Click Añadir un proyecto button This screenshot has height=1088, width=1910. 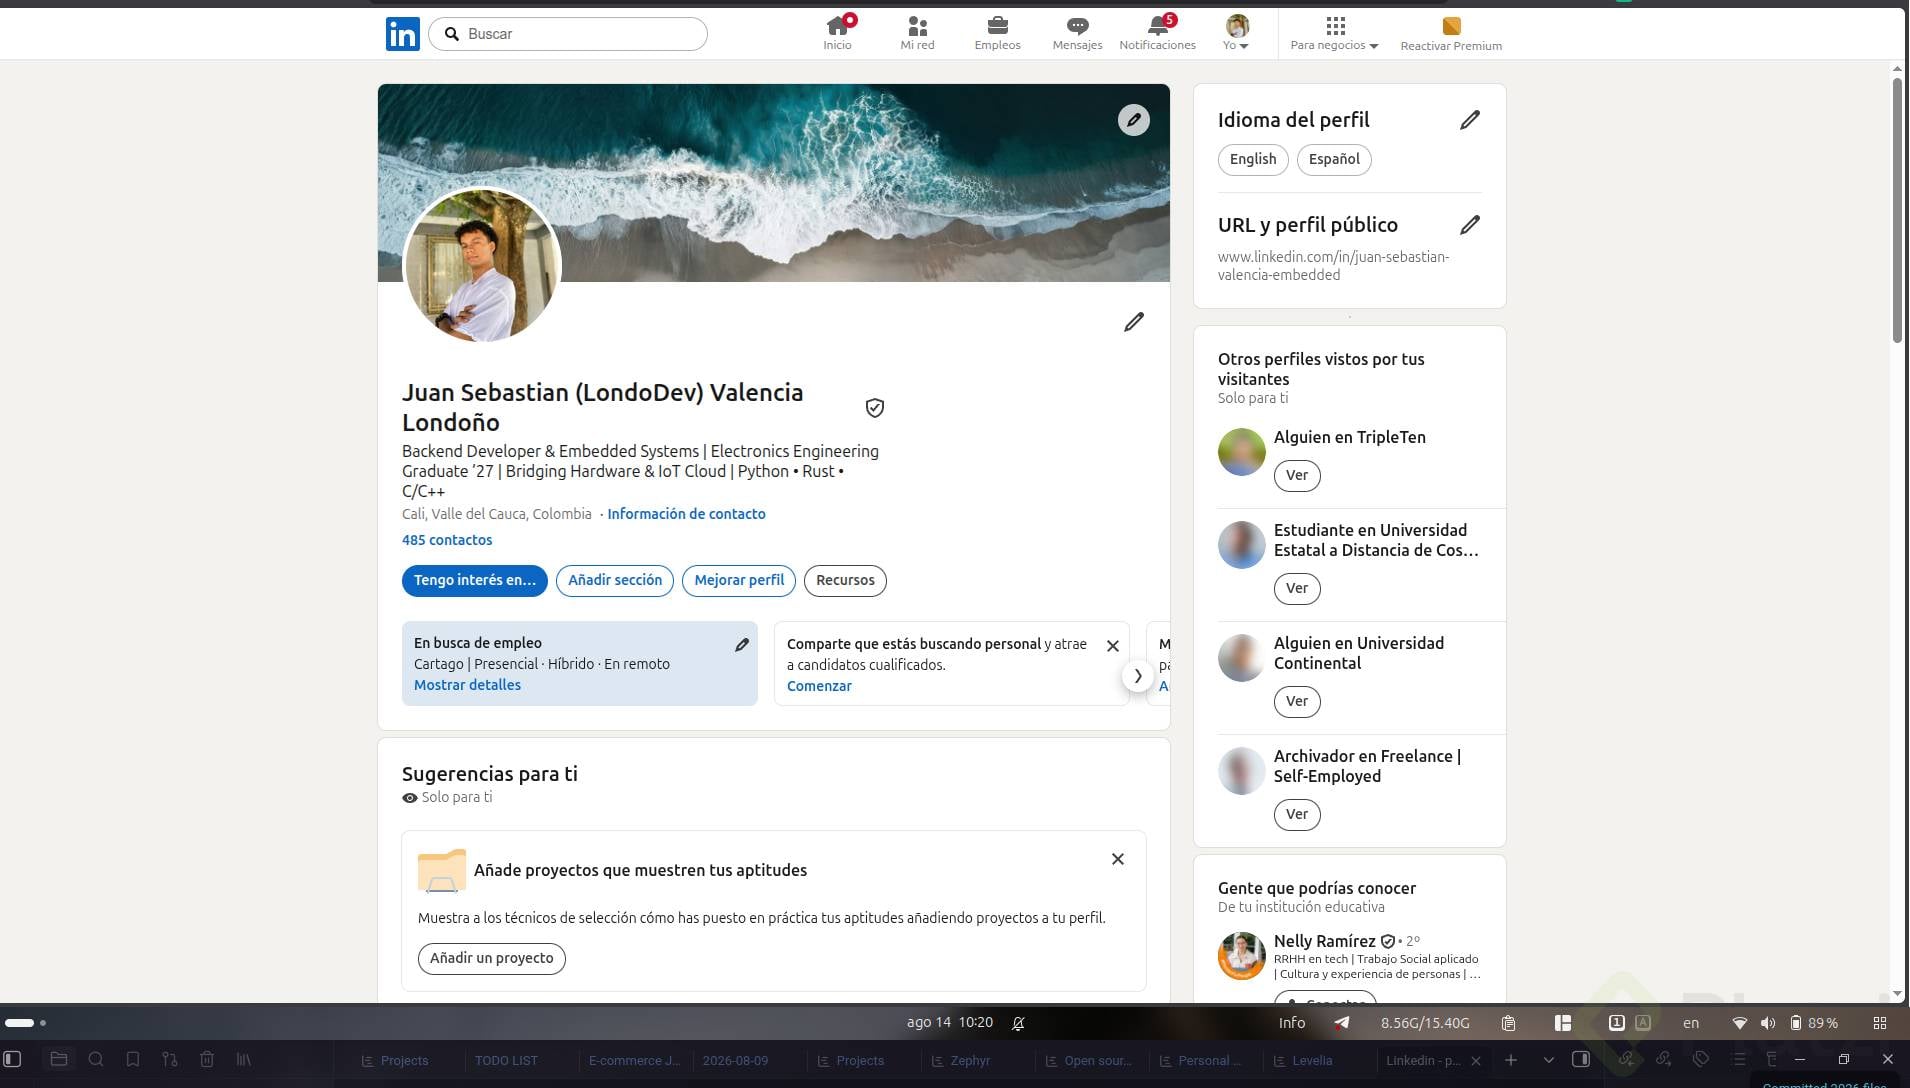tap(491, 958)
